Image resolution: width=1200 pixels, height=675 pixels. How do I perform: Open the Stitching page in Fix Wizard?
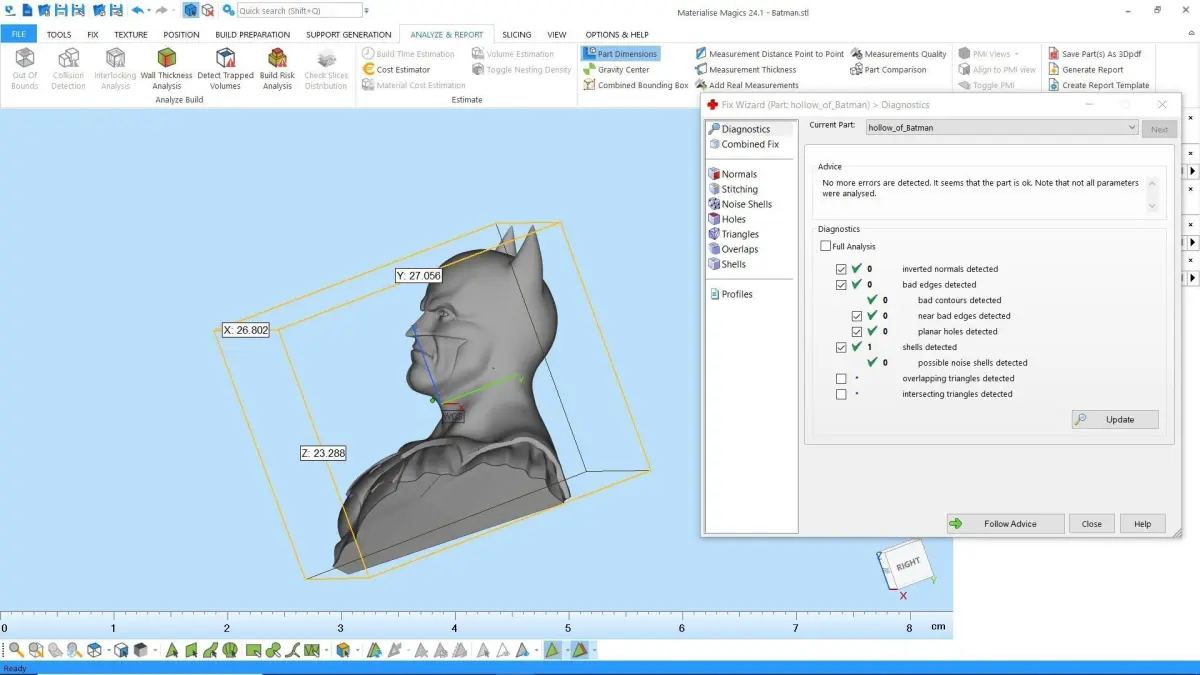pyautogui.click(x=732, y=189)
